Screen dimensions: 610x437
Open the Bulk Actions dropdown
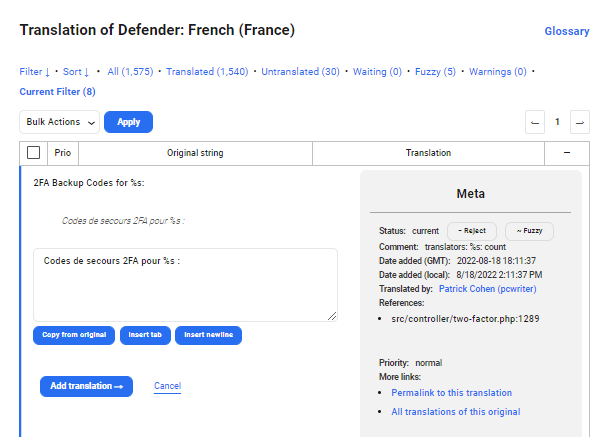click(60, 122)
